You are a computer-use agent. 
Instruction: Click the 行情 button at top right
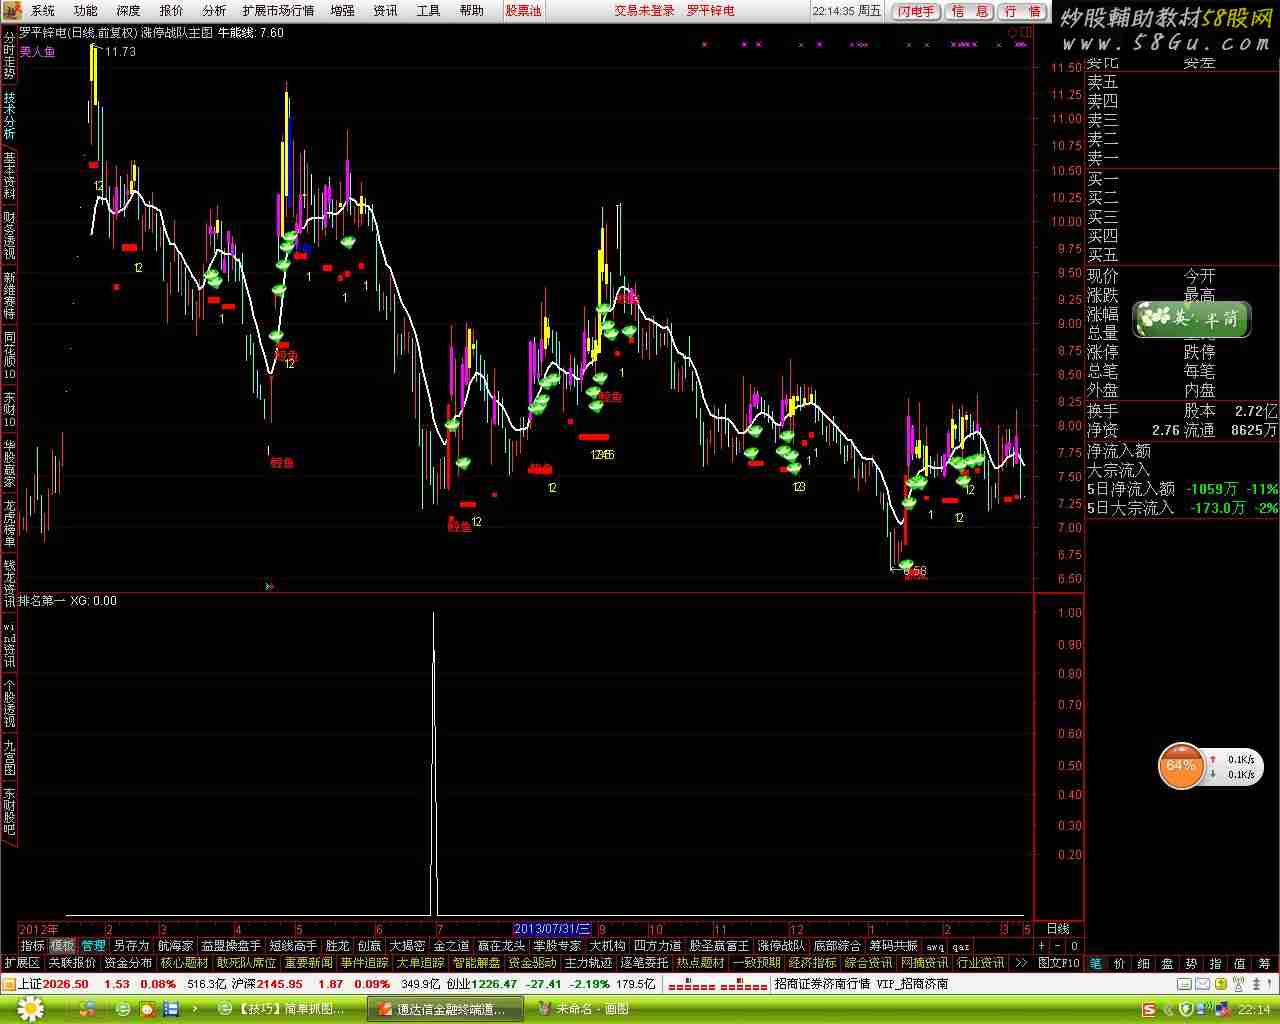[1022, 11]
